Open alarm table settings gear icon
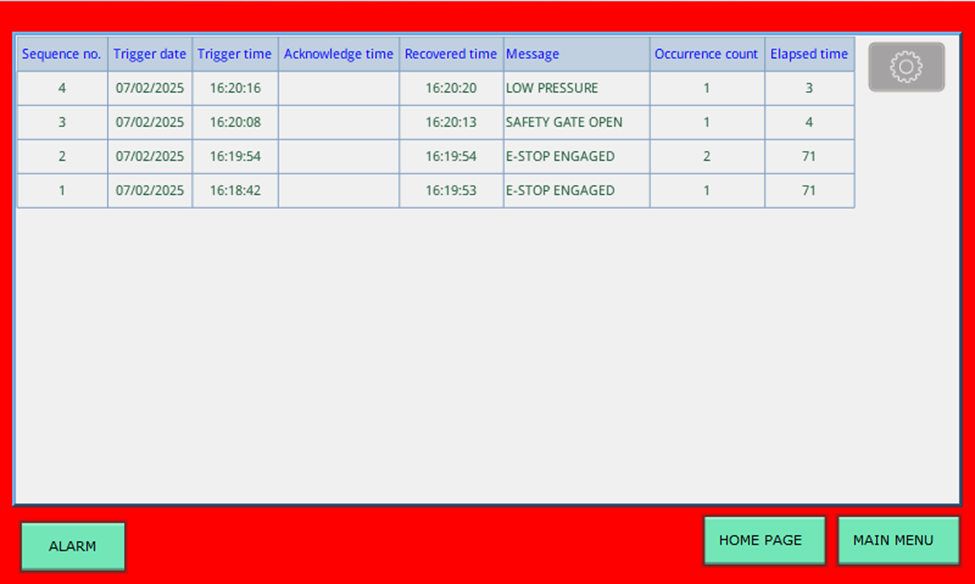The width and height of the screenshot is (975, 584). click(906, 67)
